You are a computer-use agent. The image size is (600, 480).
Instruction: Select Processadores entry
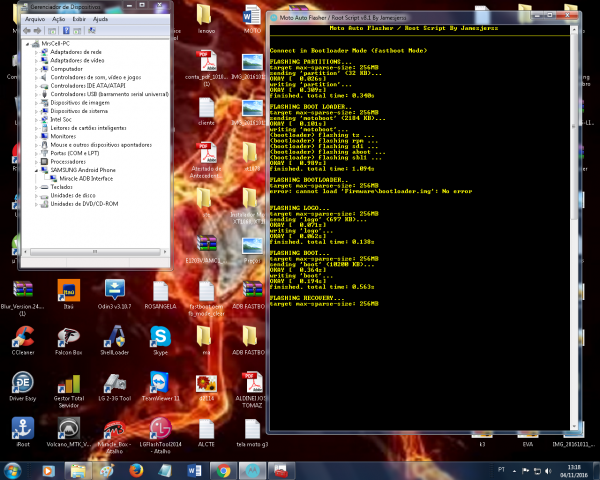tap(68, 162)
